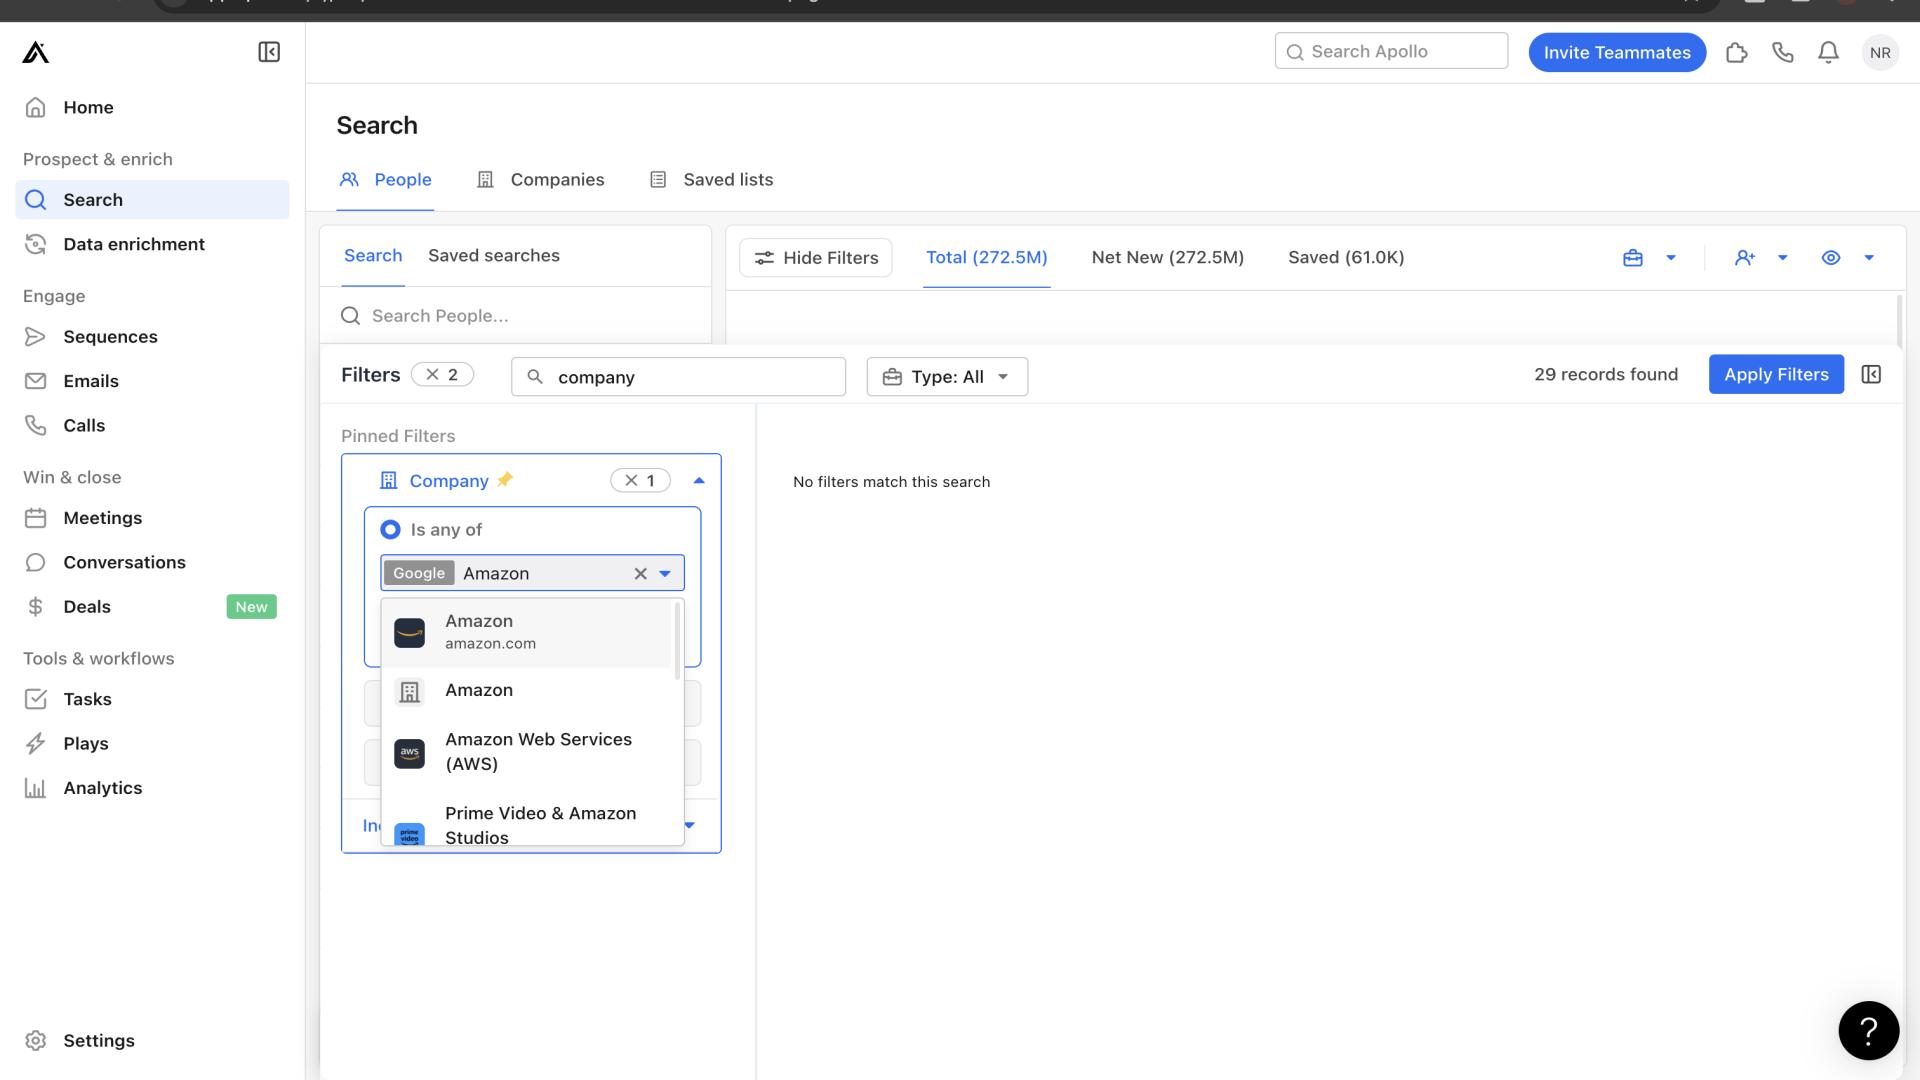Switch to the Companies tab
1920x1080 pixels.
pos(558,179)
